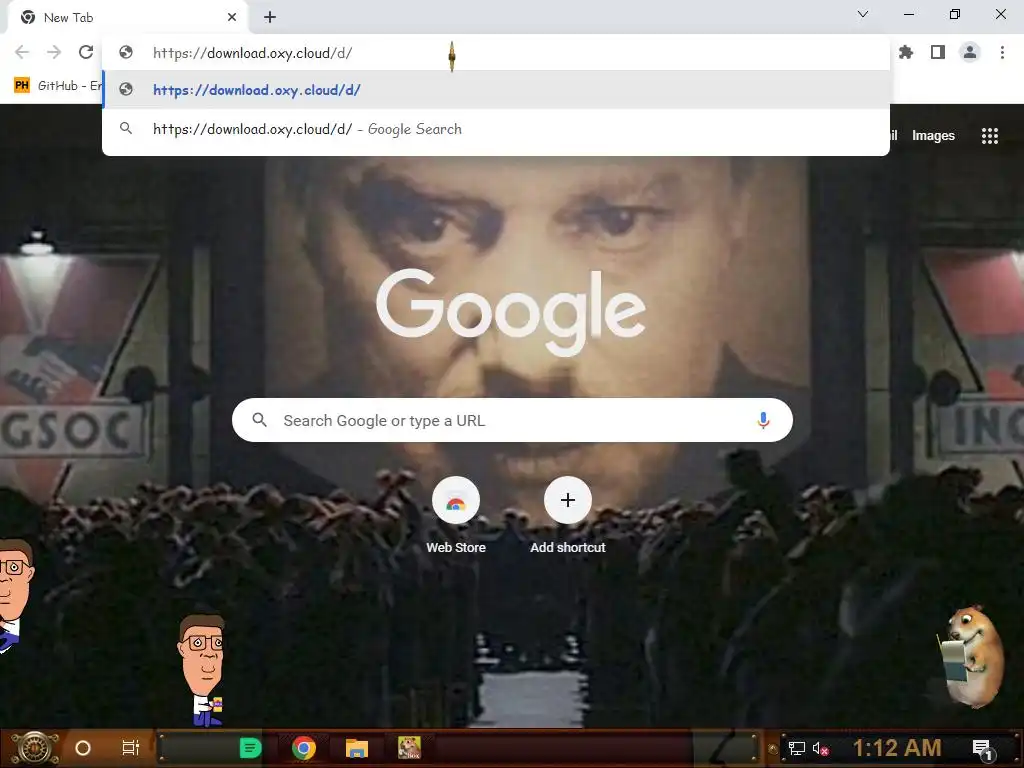Screen dimensions: 1024x768
Task: Open the Web Store shortcut label
Action: click(x=456, y=547)
